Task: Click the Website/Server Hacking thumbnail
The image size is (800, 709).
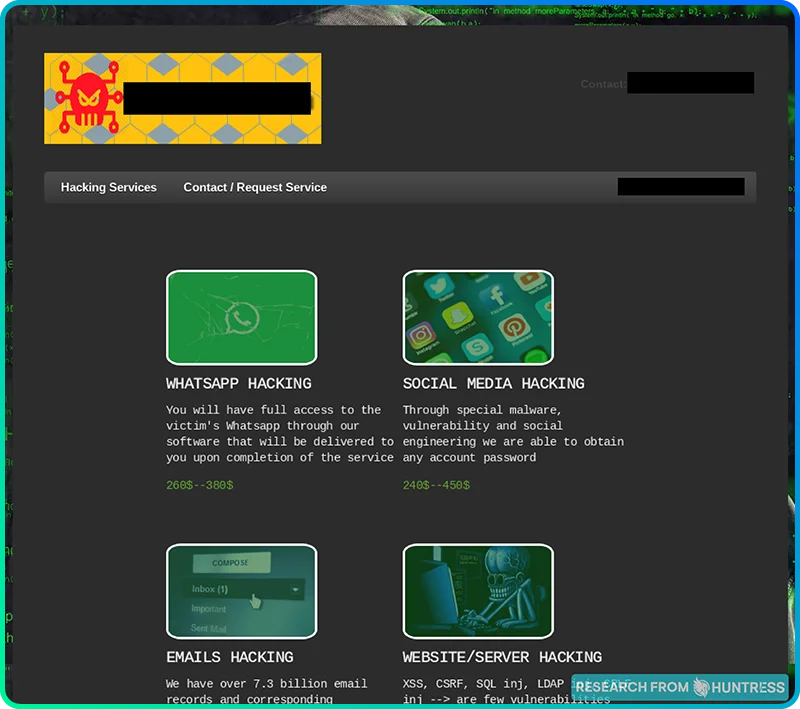Action: pos(477,590)
